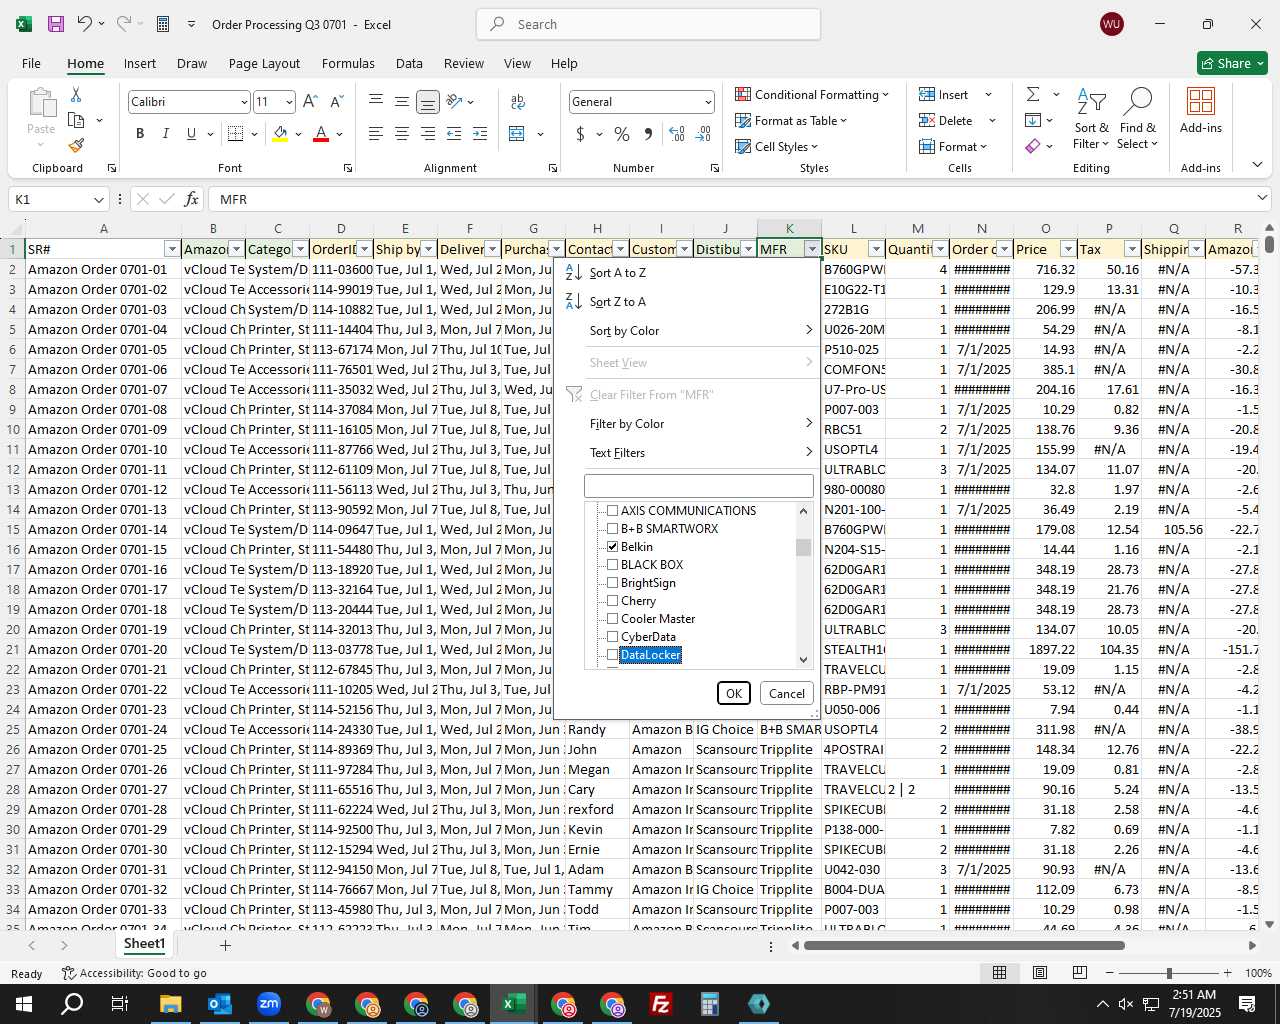Screen dimensions: 1280x1024
Task: Check BrightSign filter checkbox
Action: [613, 582]
